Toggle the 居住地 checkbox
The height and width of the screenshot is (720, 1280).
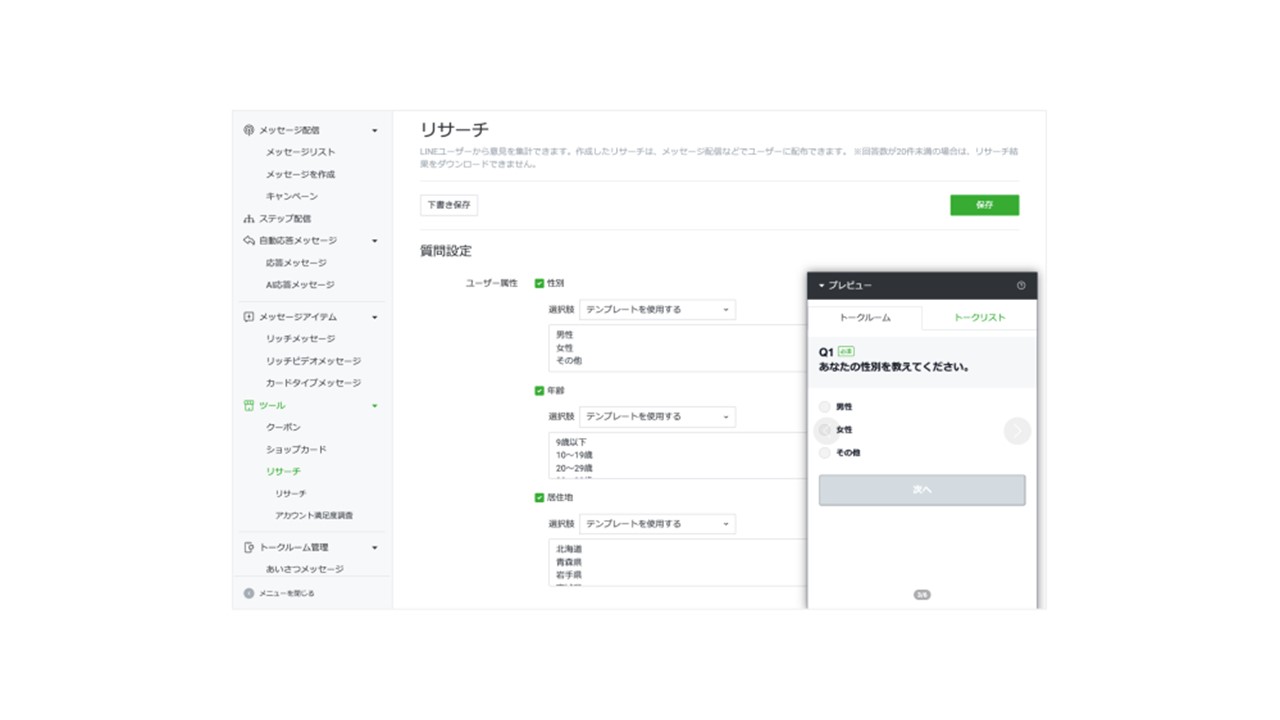(x=540, y=497)
